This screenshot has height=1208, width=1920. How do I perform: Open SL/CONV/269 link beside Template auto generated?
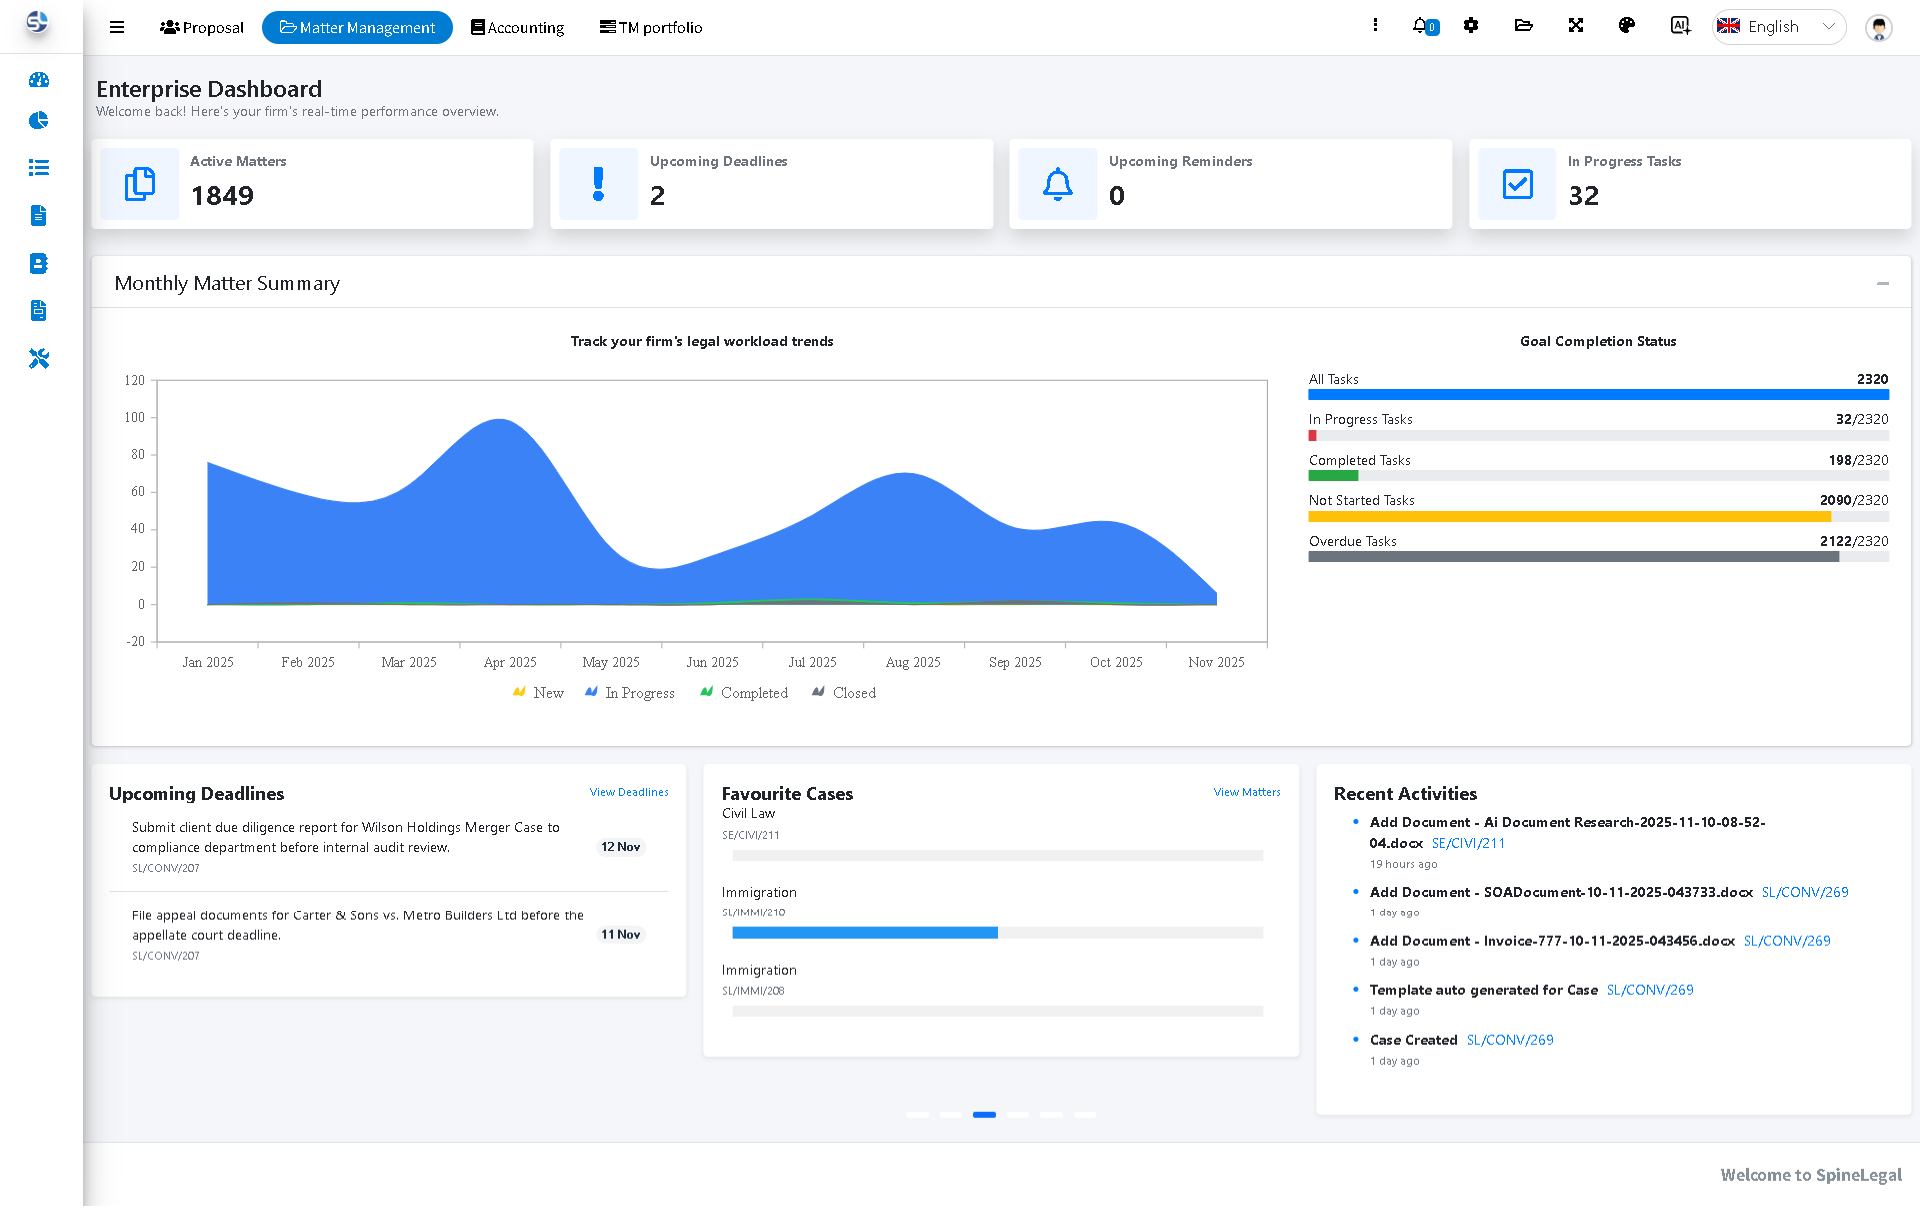pos(1650,990)
